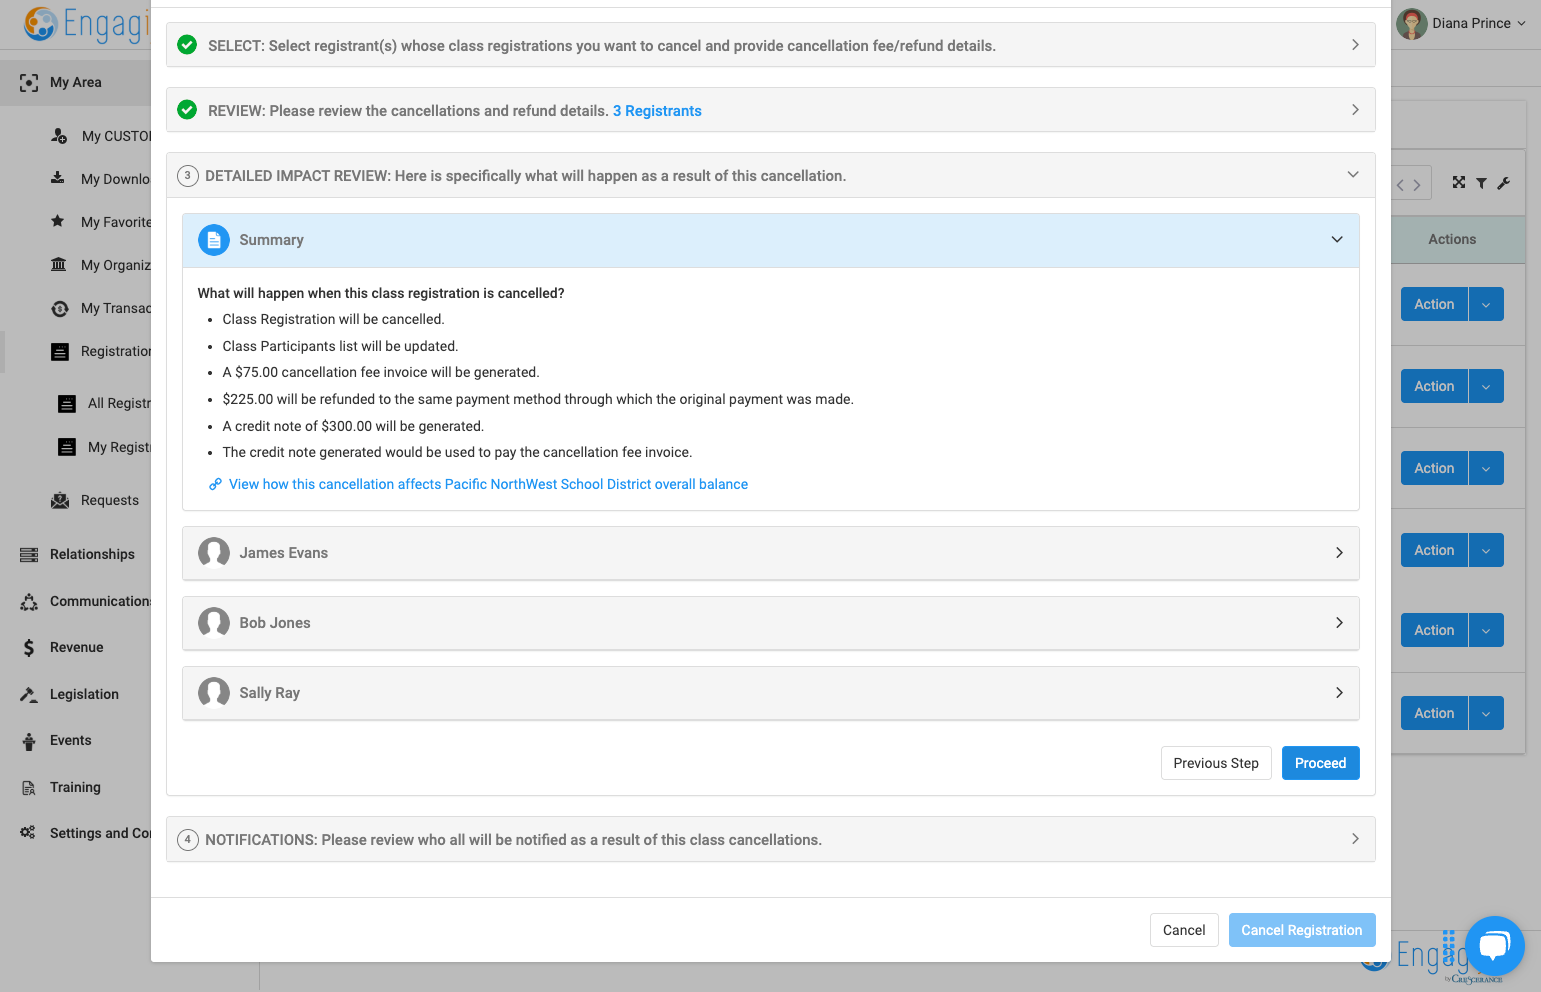Expand James Evans details
Viewport: 1541px width, 992px height.
[x=771, y=553]
